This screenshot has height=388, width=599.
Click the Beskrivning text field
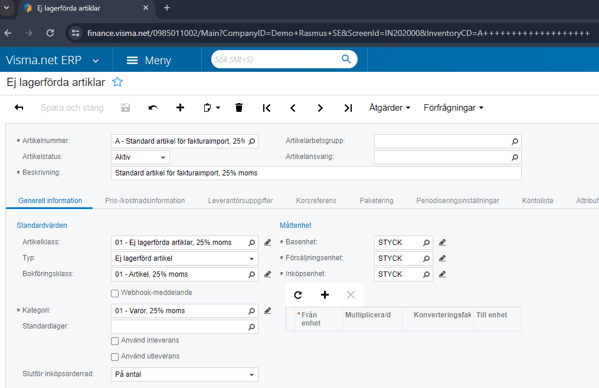click(x=316, y=173)
